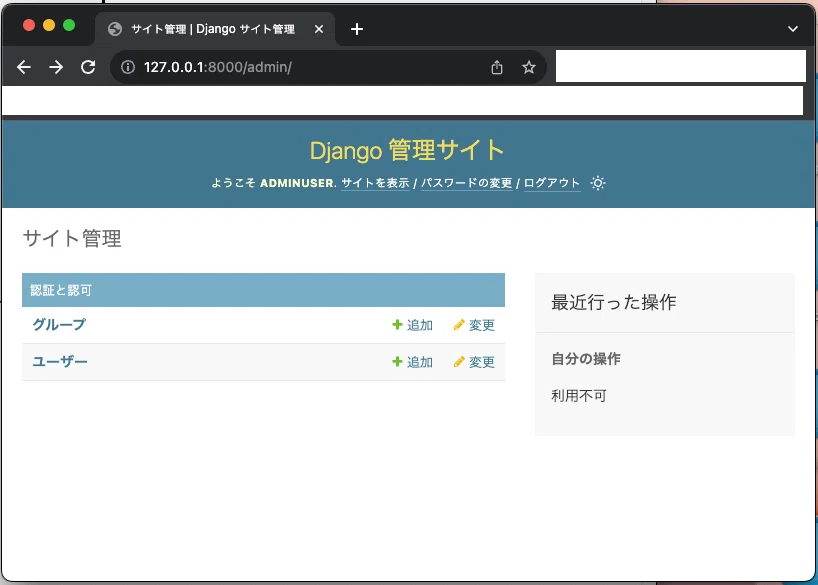Open the tab search chevron dropdown
Image resolution: width=818 pixels, height=585 pixels.
(x=792, y=29)
